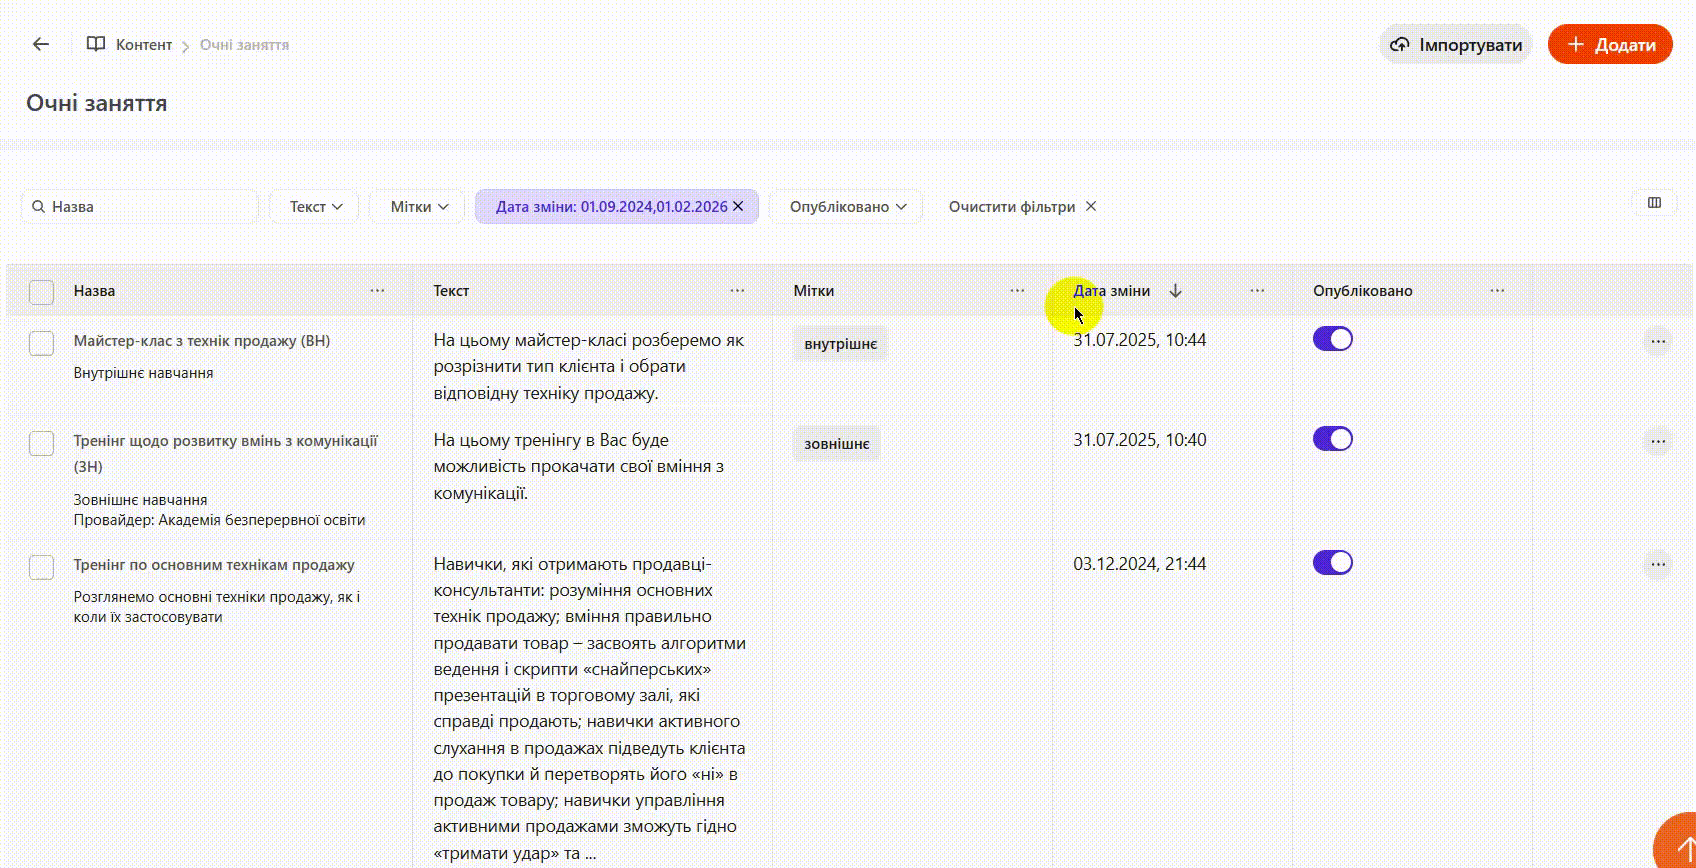
Task: Expand the Текст filter dropdown
Action: point(315,207)
